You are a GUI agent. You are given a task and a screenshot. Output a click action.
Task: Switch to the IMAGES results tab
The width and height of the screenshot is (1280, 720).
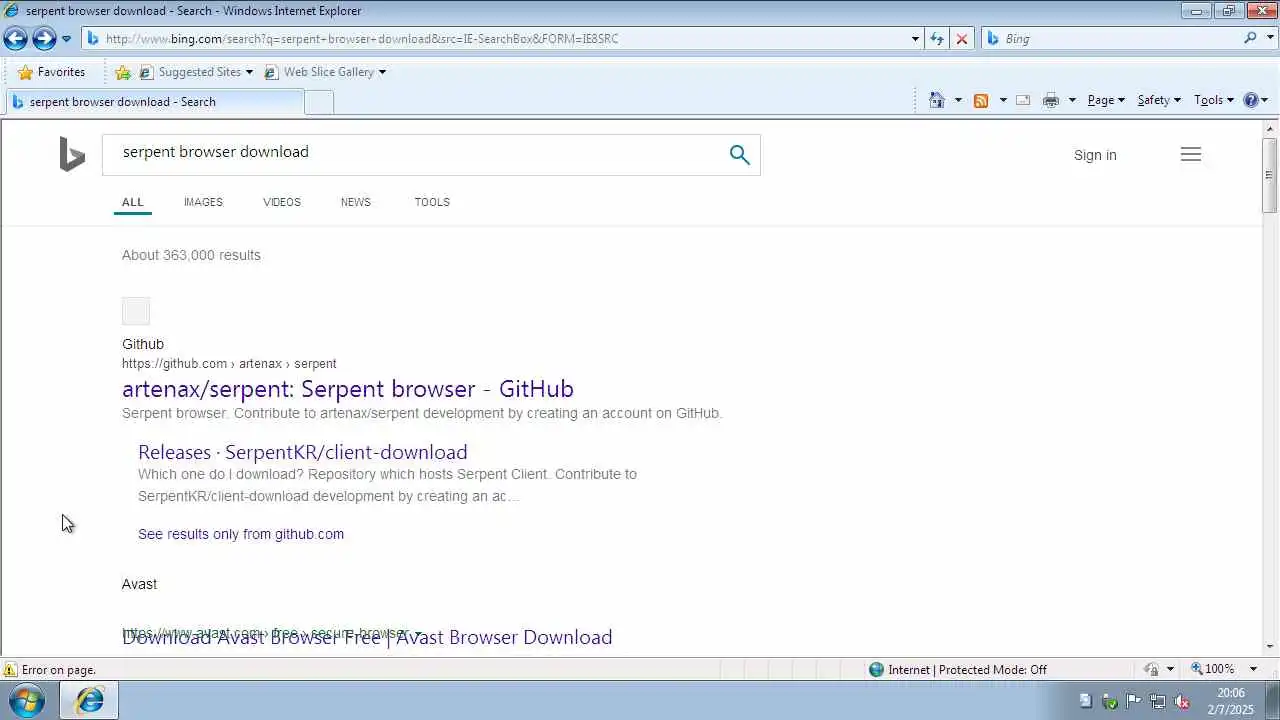(203, 202)
